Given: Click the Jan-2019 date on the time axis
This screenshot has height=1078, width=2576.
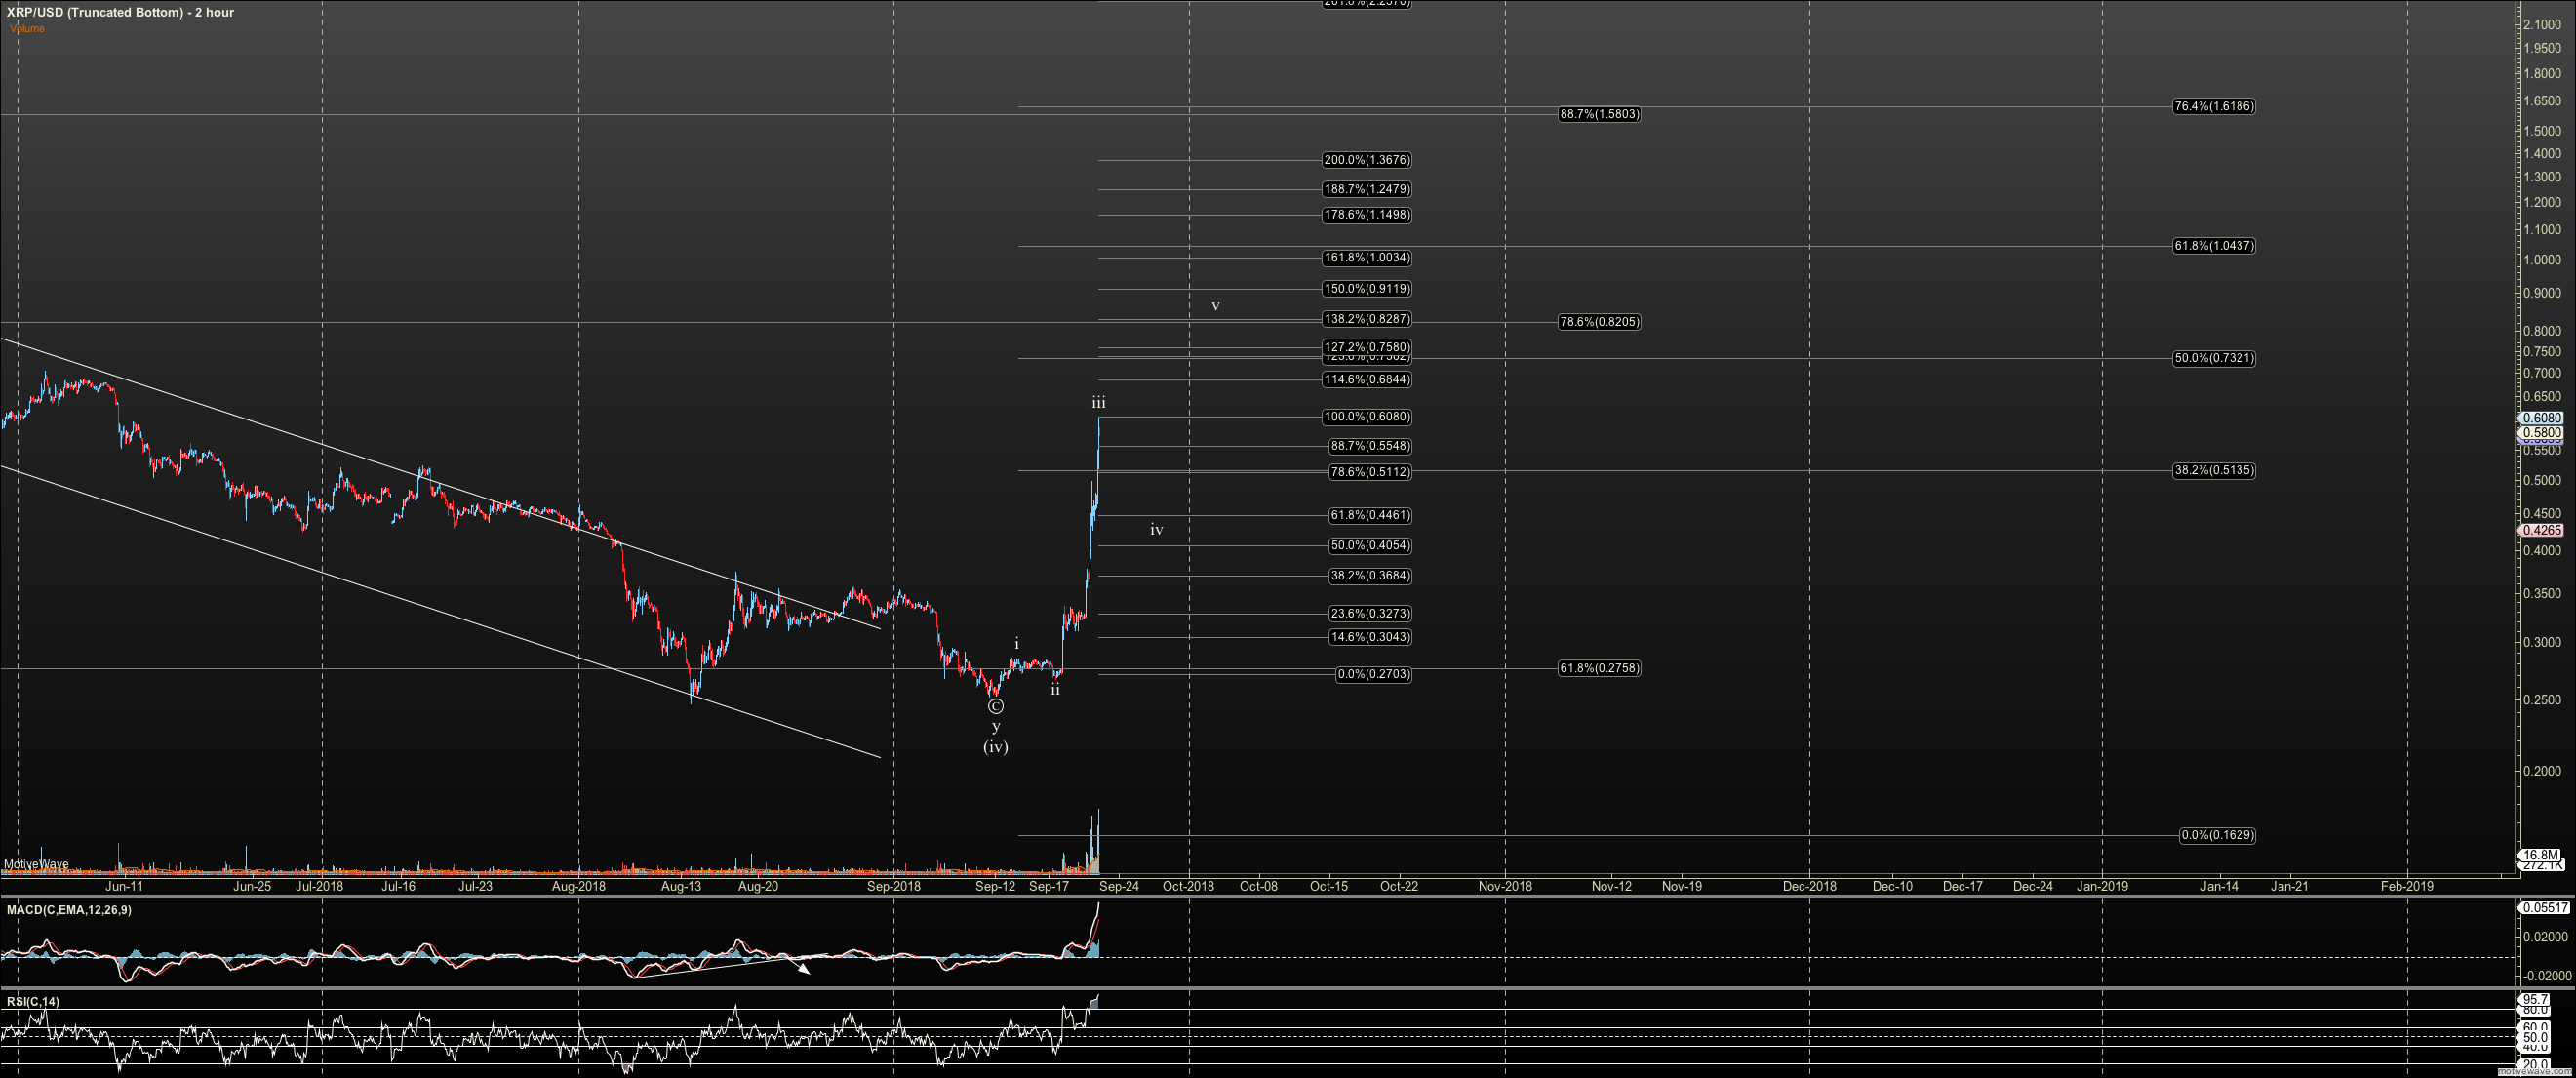Looking at the screenshot, I should point(2103,886).
